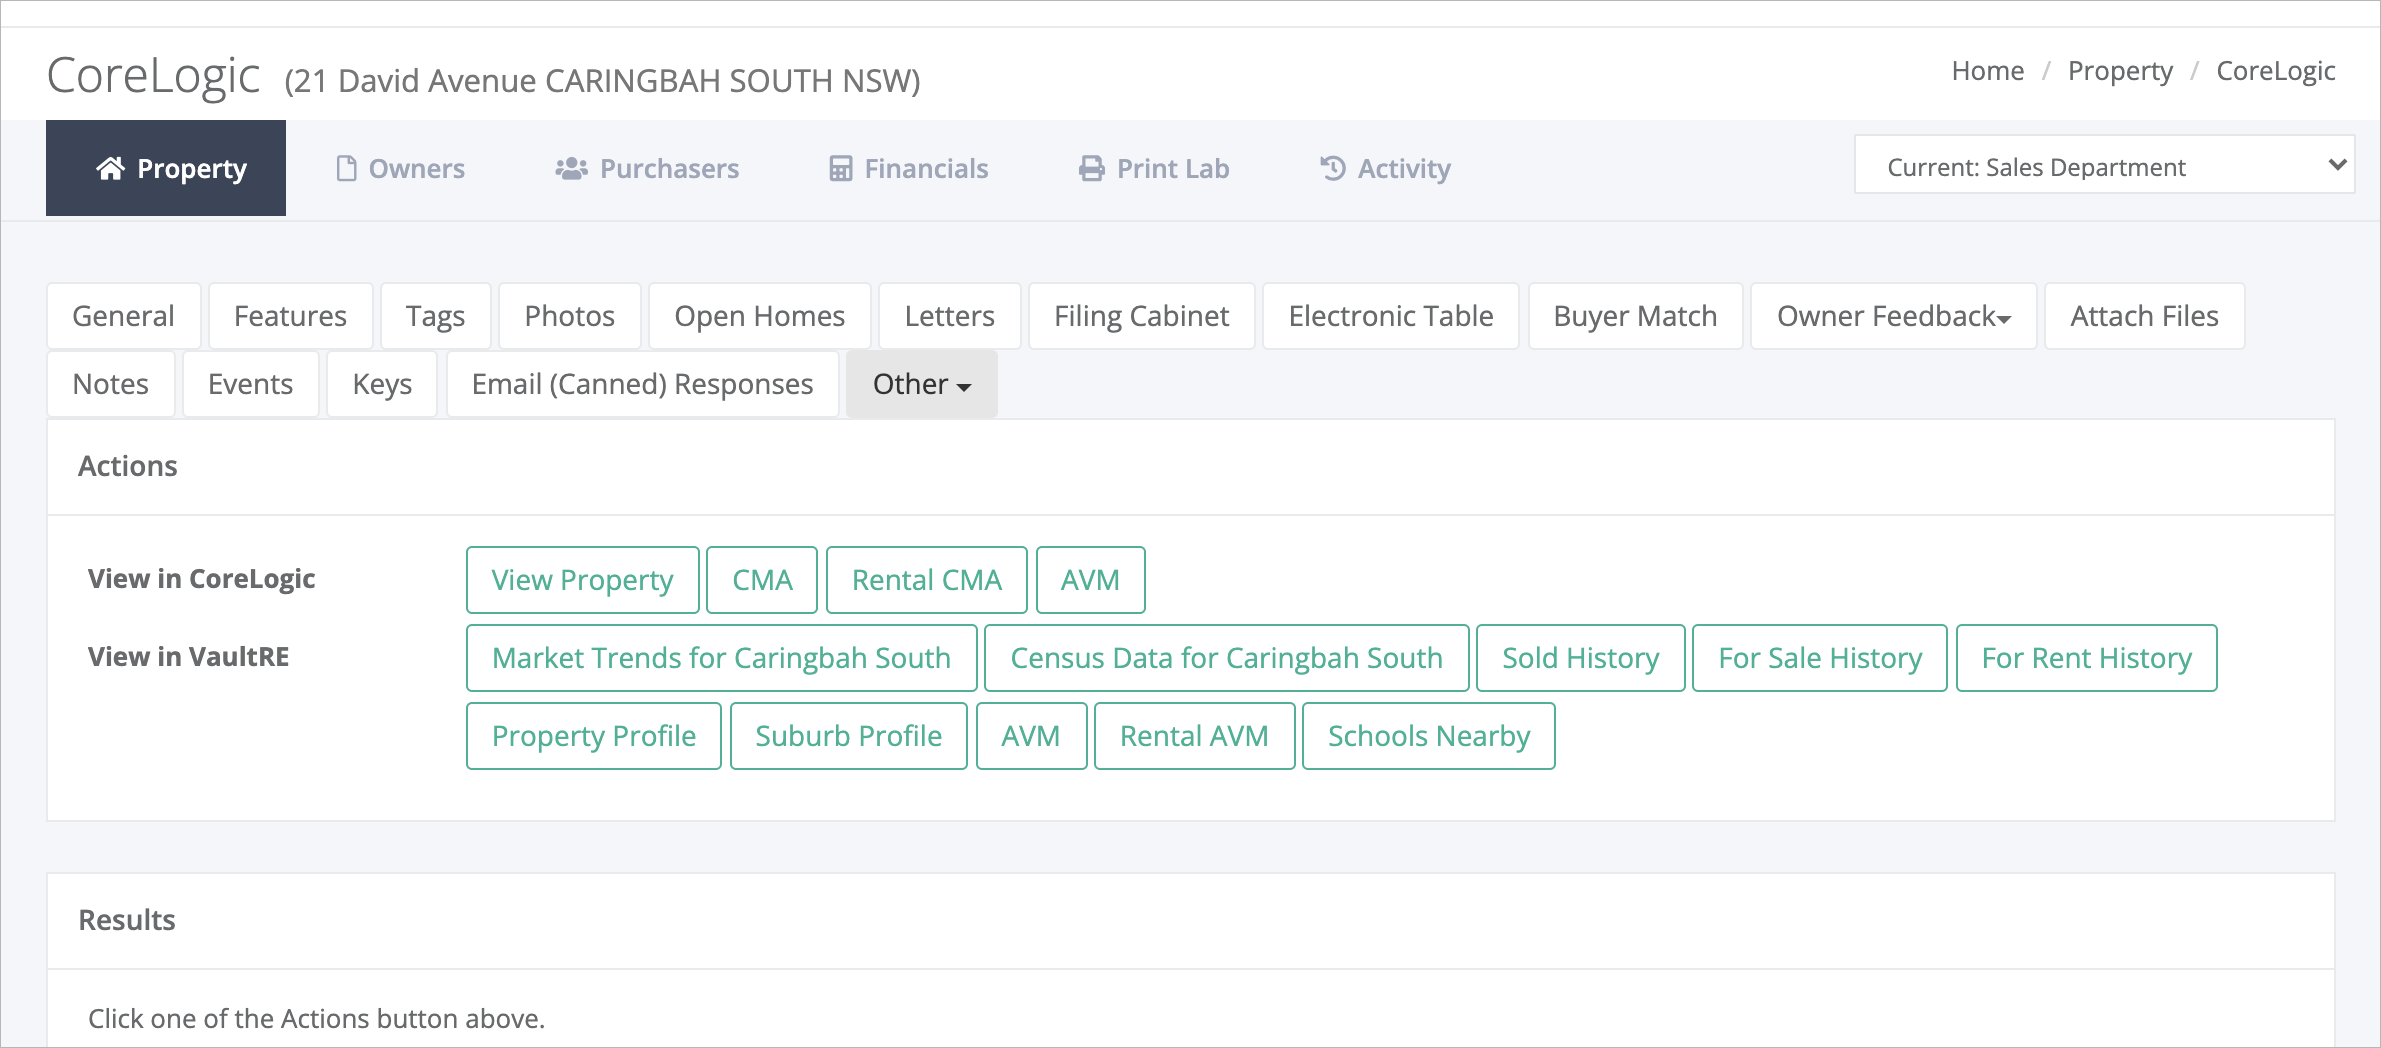Click the For Rent History button

(2086, 658)
